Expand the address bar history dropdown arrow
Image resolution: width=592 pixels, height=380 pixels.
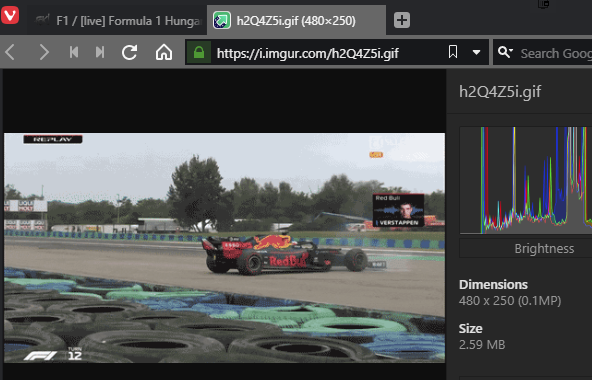click(x=476, y=53)
